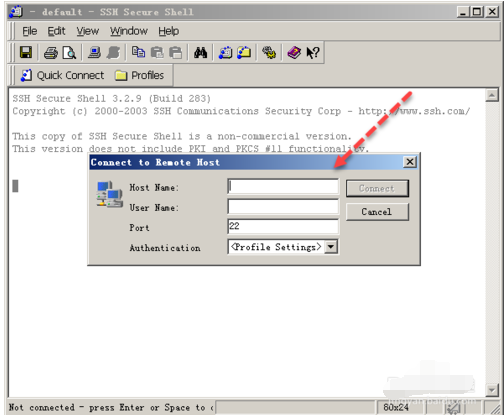The width and height of the screenshot is (504, 415).
Task: Click the Help book icon
Action: tap(294, 52)
